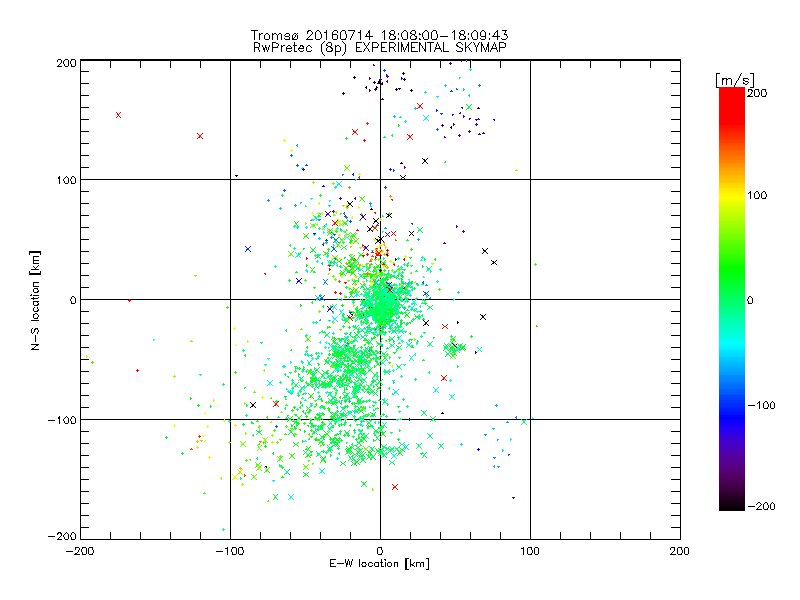
Task: Click the '[m/s]' colorbar unit label
Action: point(735,80)
